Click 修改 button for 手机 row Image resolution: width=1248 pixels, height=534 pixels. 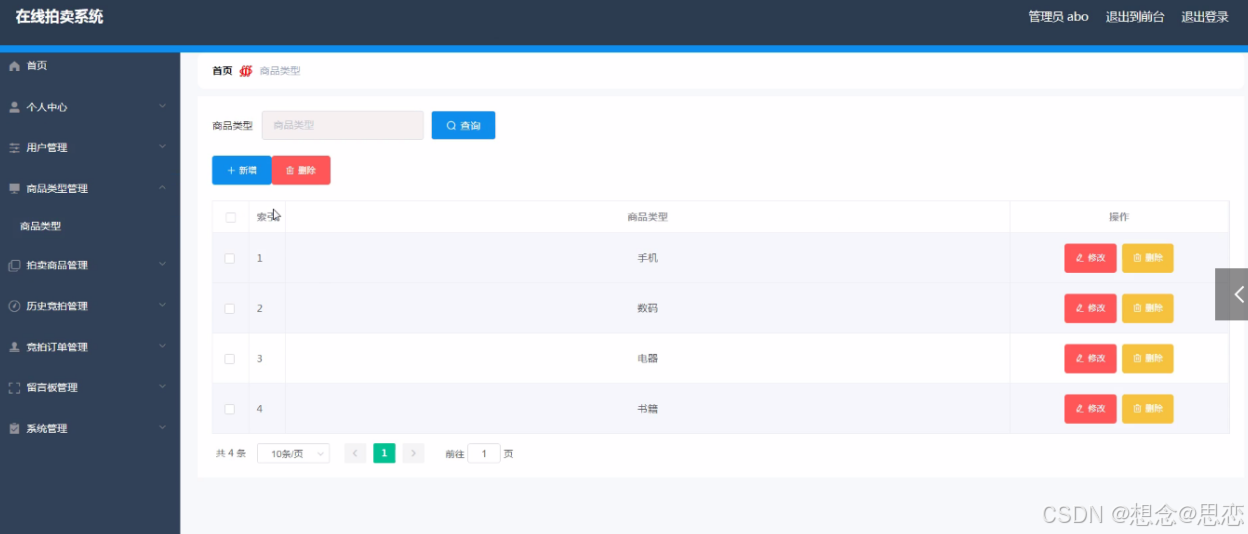coord(1090,258)
